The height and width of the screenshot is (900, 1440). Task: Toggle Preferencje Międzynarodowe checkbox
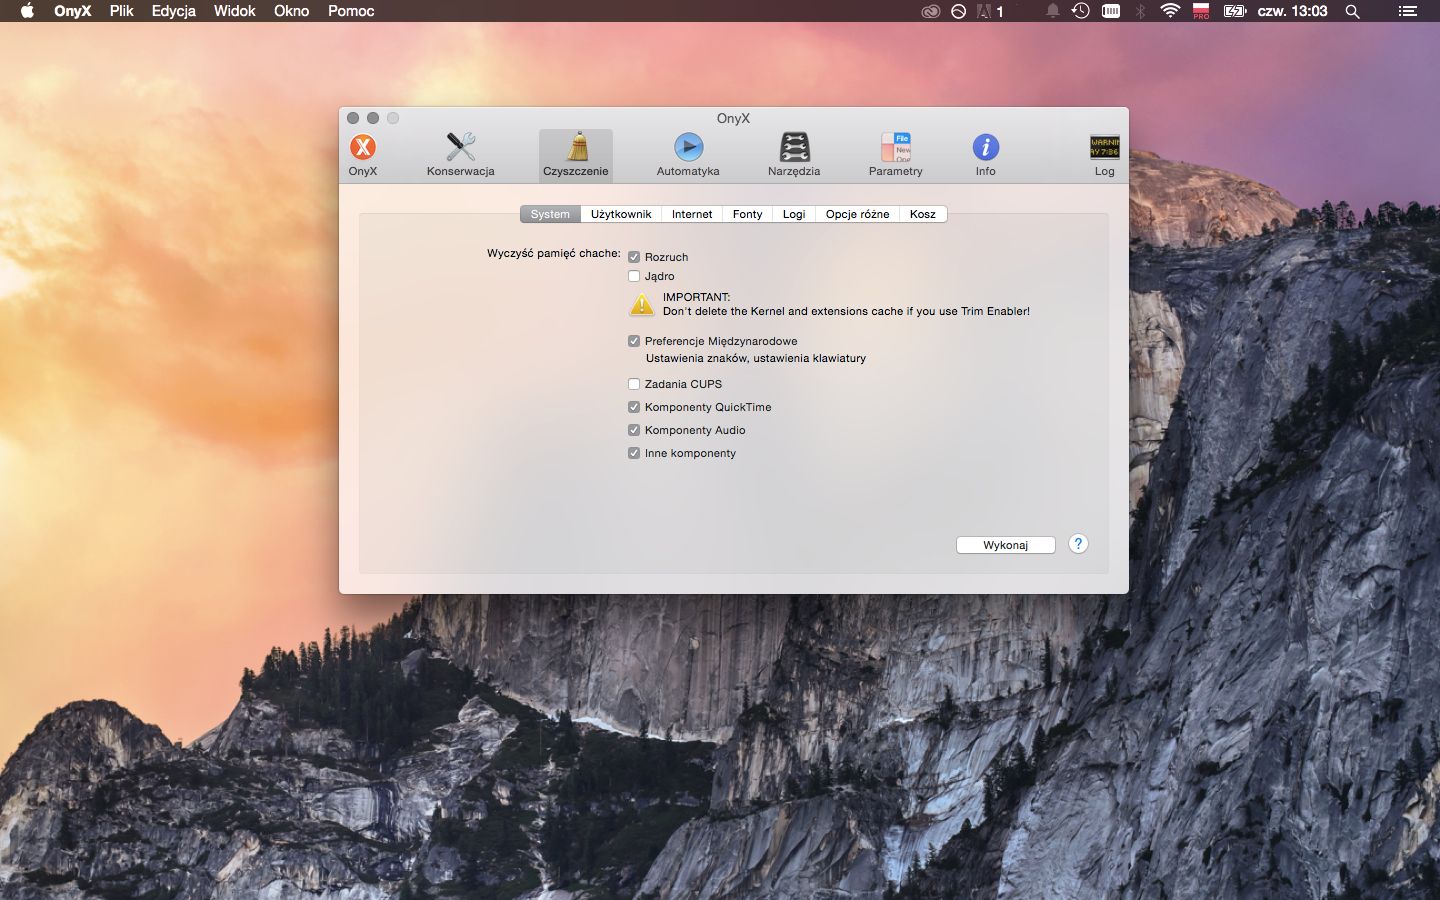pos(634,341)
